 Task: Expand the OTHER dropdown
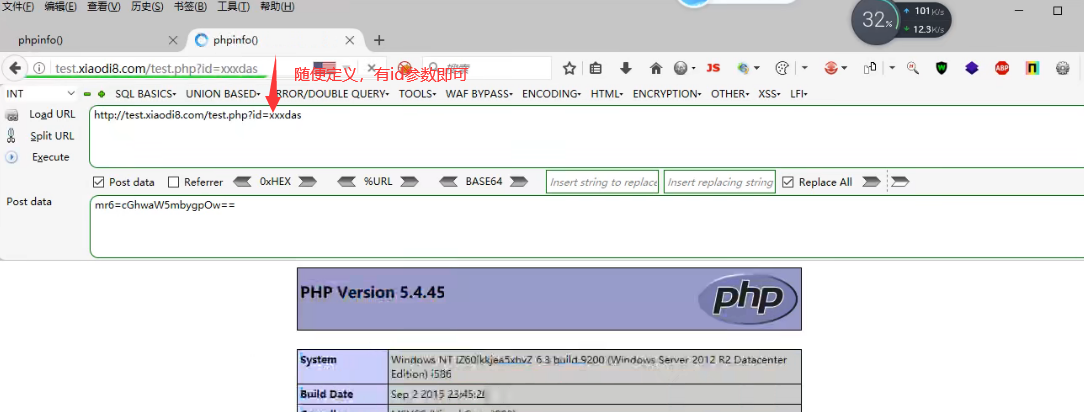tap(730, 93)
